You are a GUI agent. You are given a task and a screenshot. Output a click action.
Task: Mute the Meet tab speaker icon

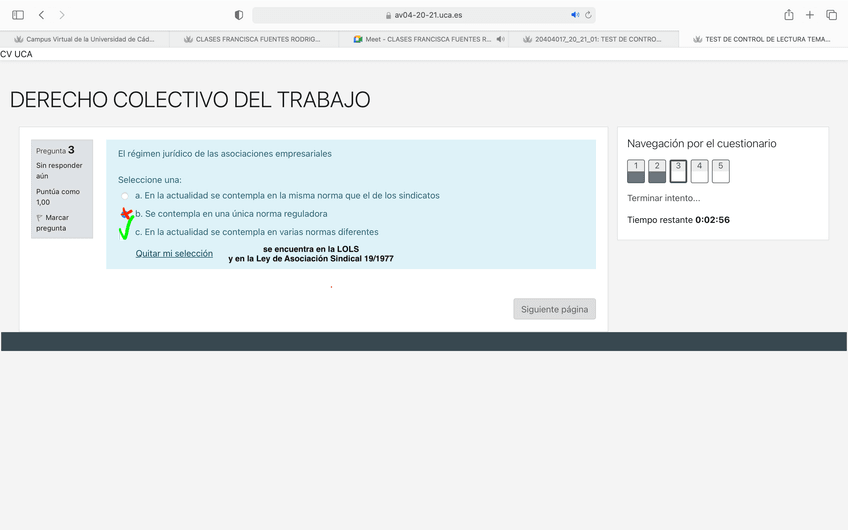(501, 39)
